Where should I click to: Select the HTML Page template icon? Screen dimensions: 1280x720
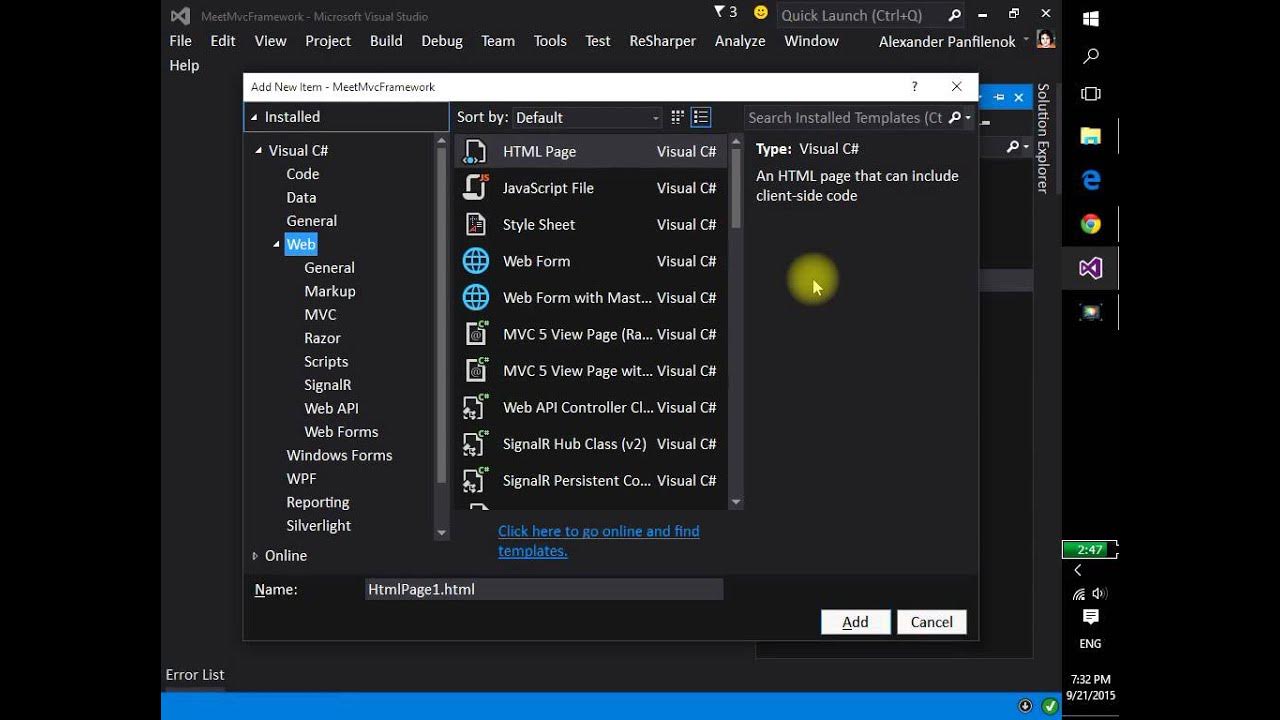pos(476,152)
